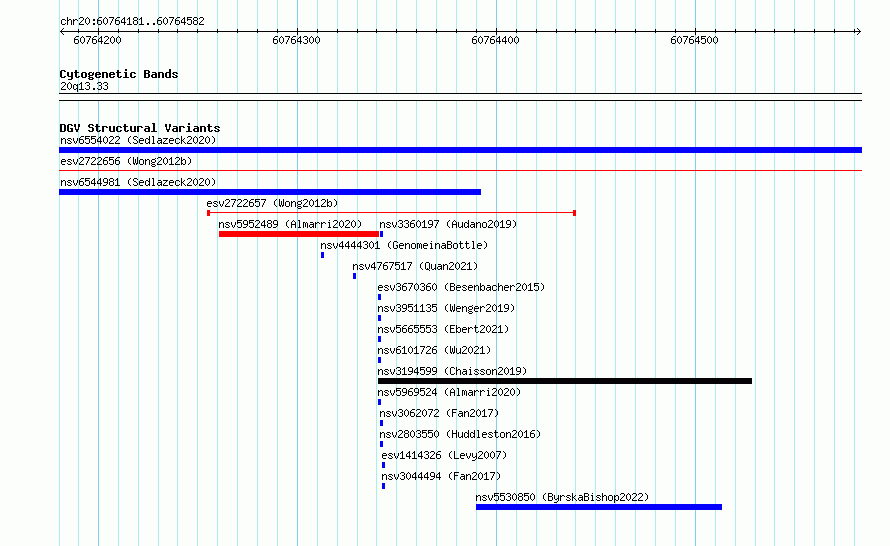
Task: Click the thin red esv2722656 line
Action: tap(460, 170)
